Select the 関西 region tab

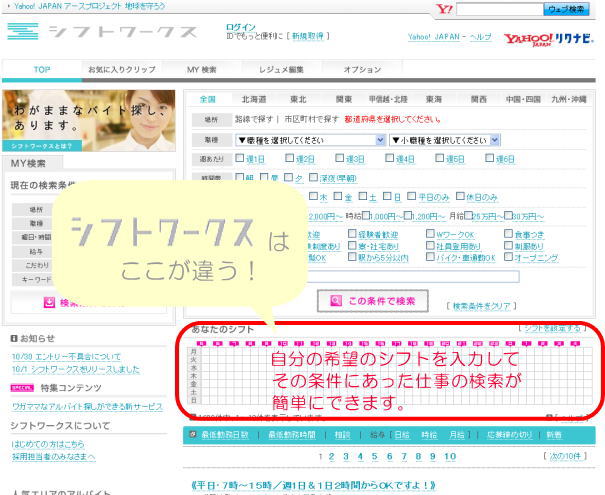[x=478, y=100]
